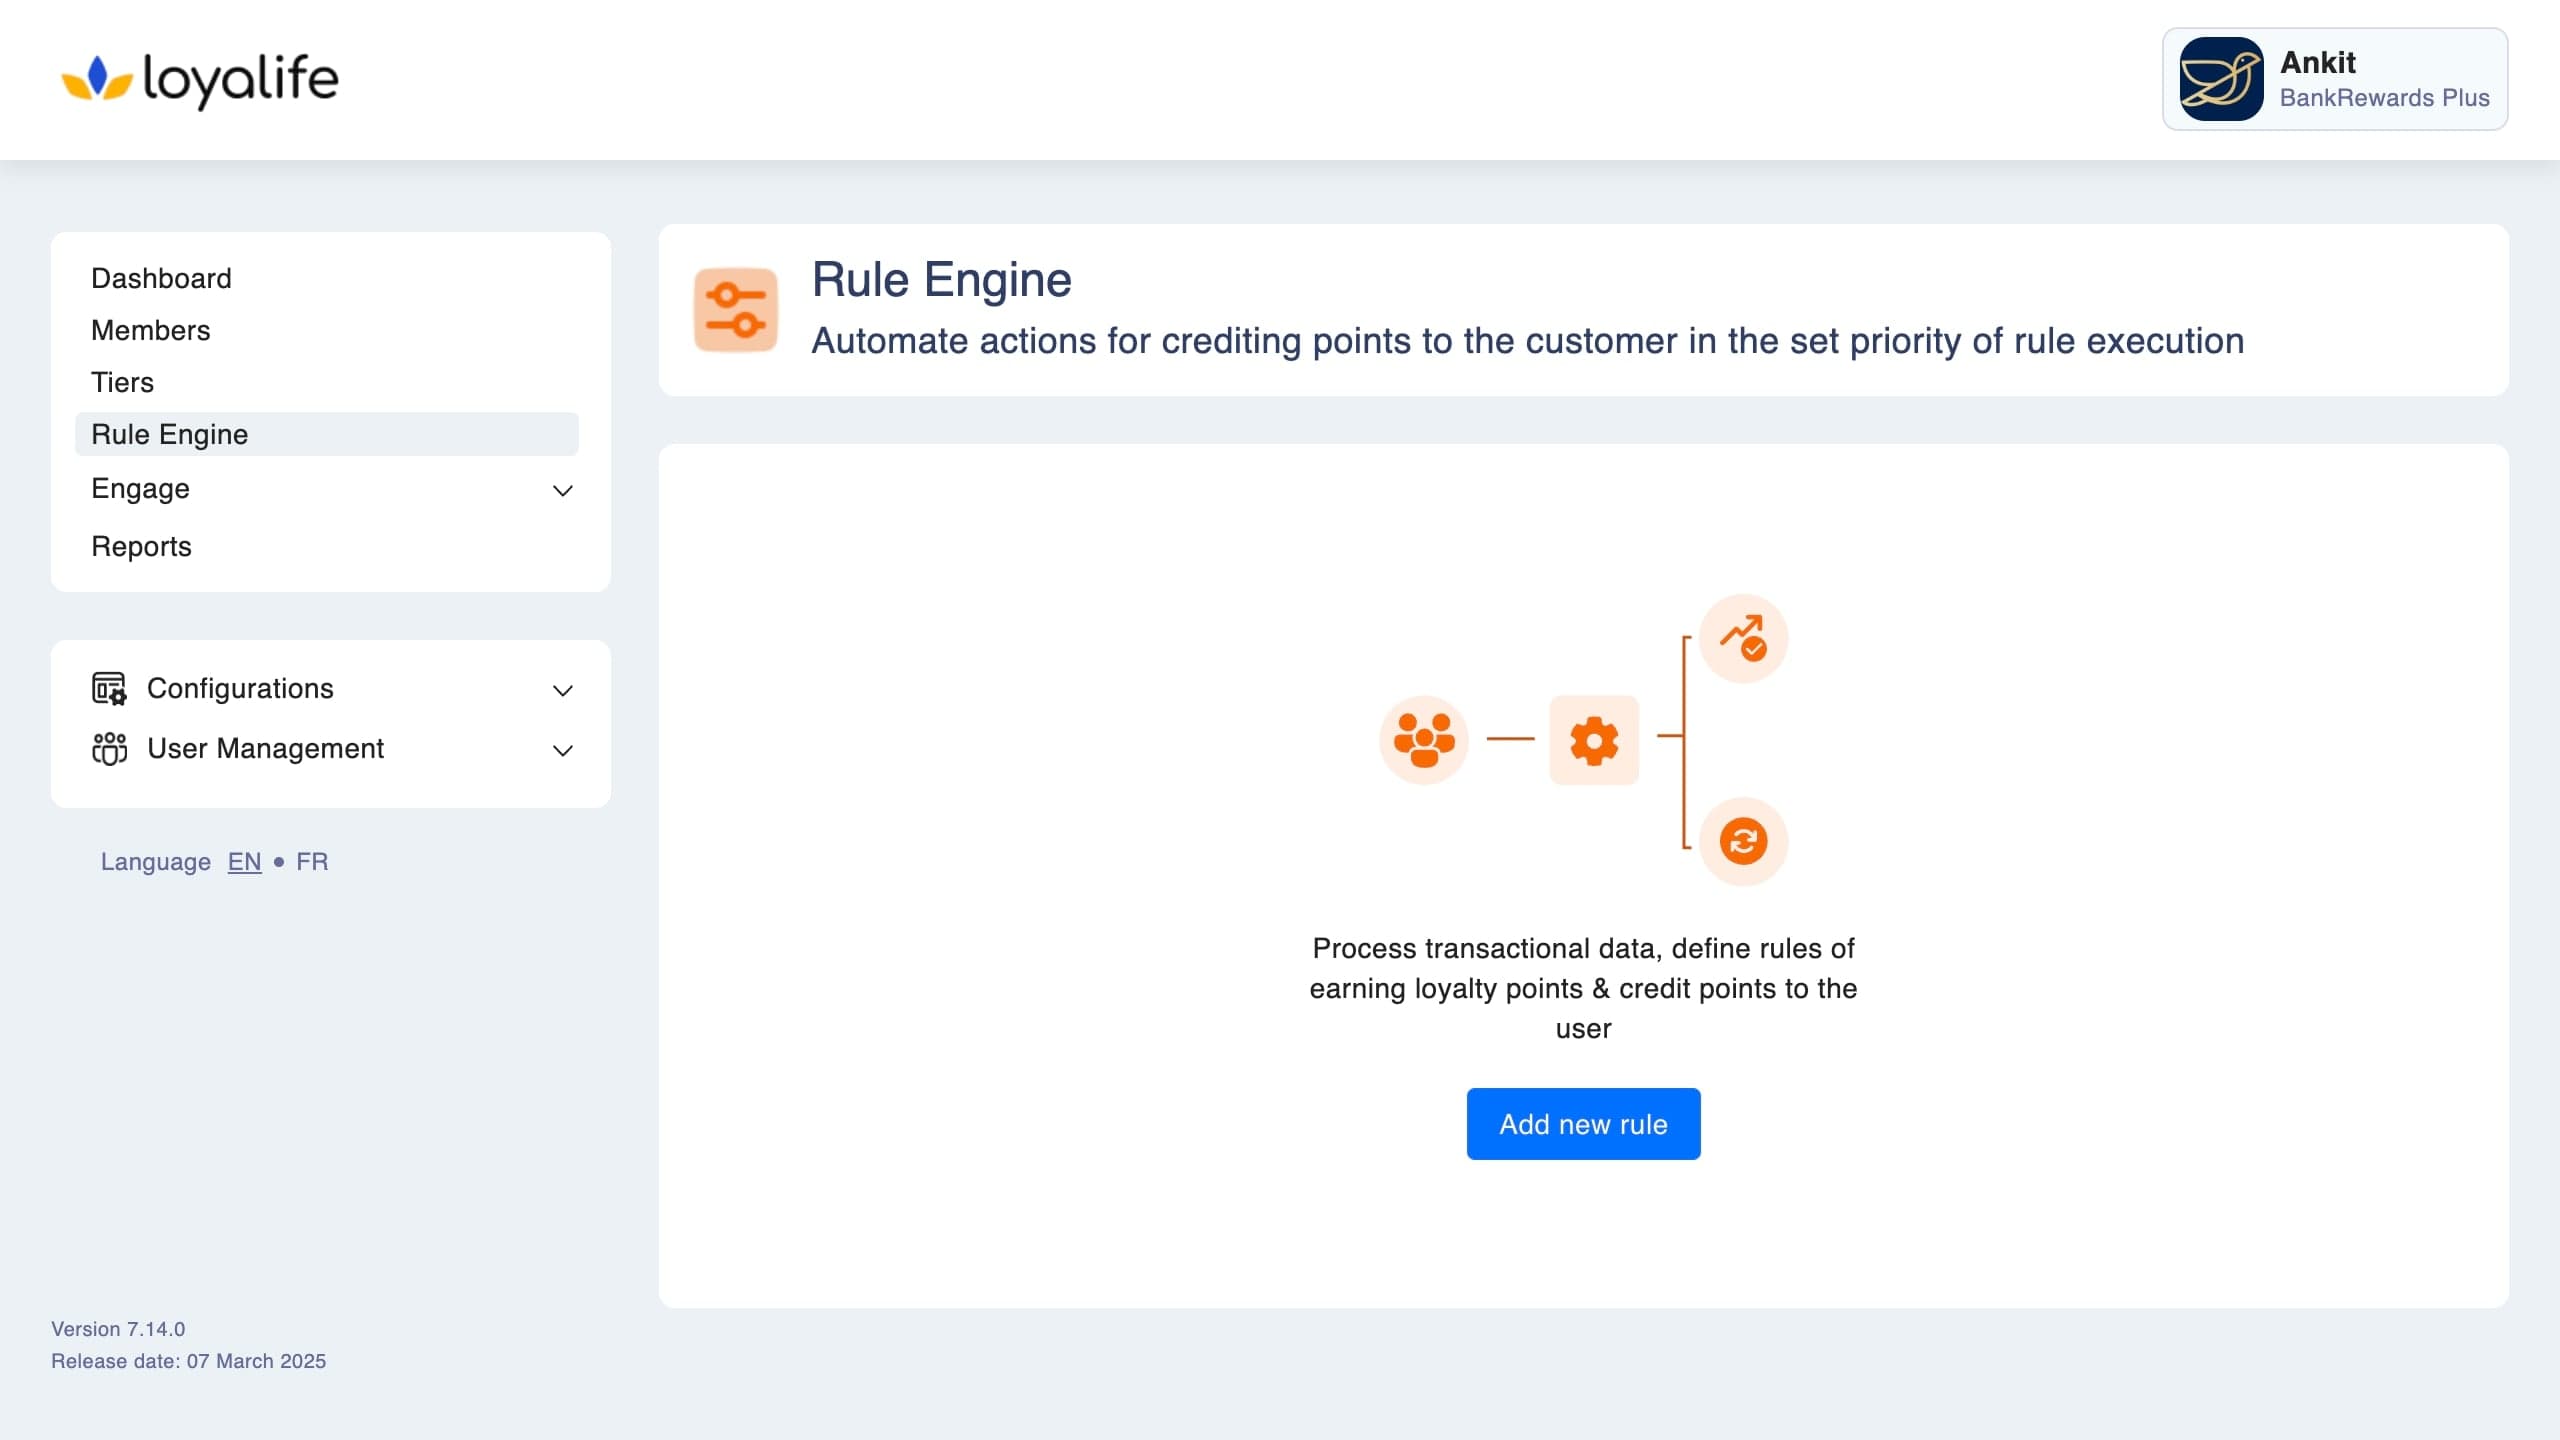Image resolution: width=2560 pixels, height=1440 pixels.
Task: Click the loyalife logo
Action: pos(200,80)
